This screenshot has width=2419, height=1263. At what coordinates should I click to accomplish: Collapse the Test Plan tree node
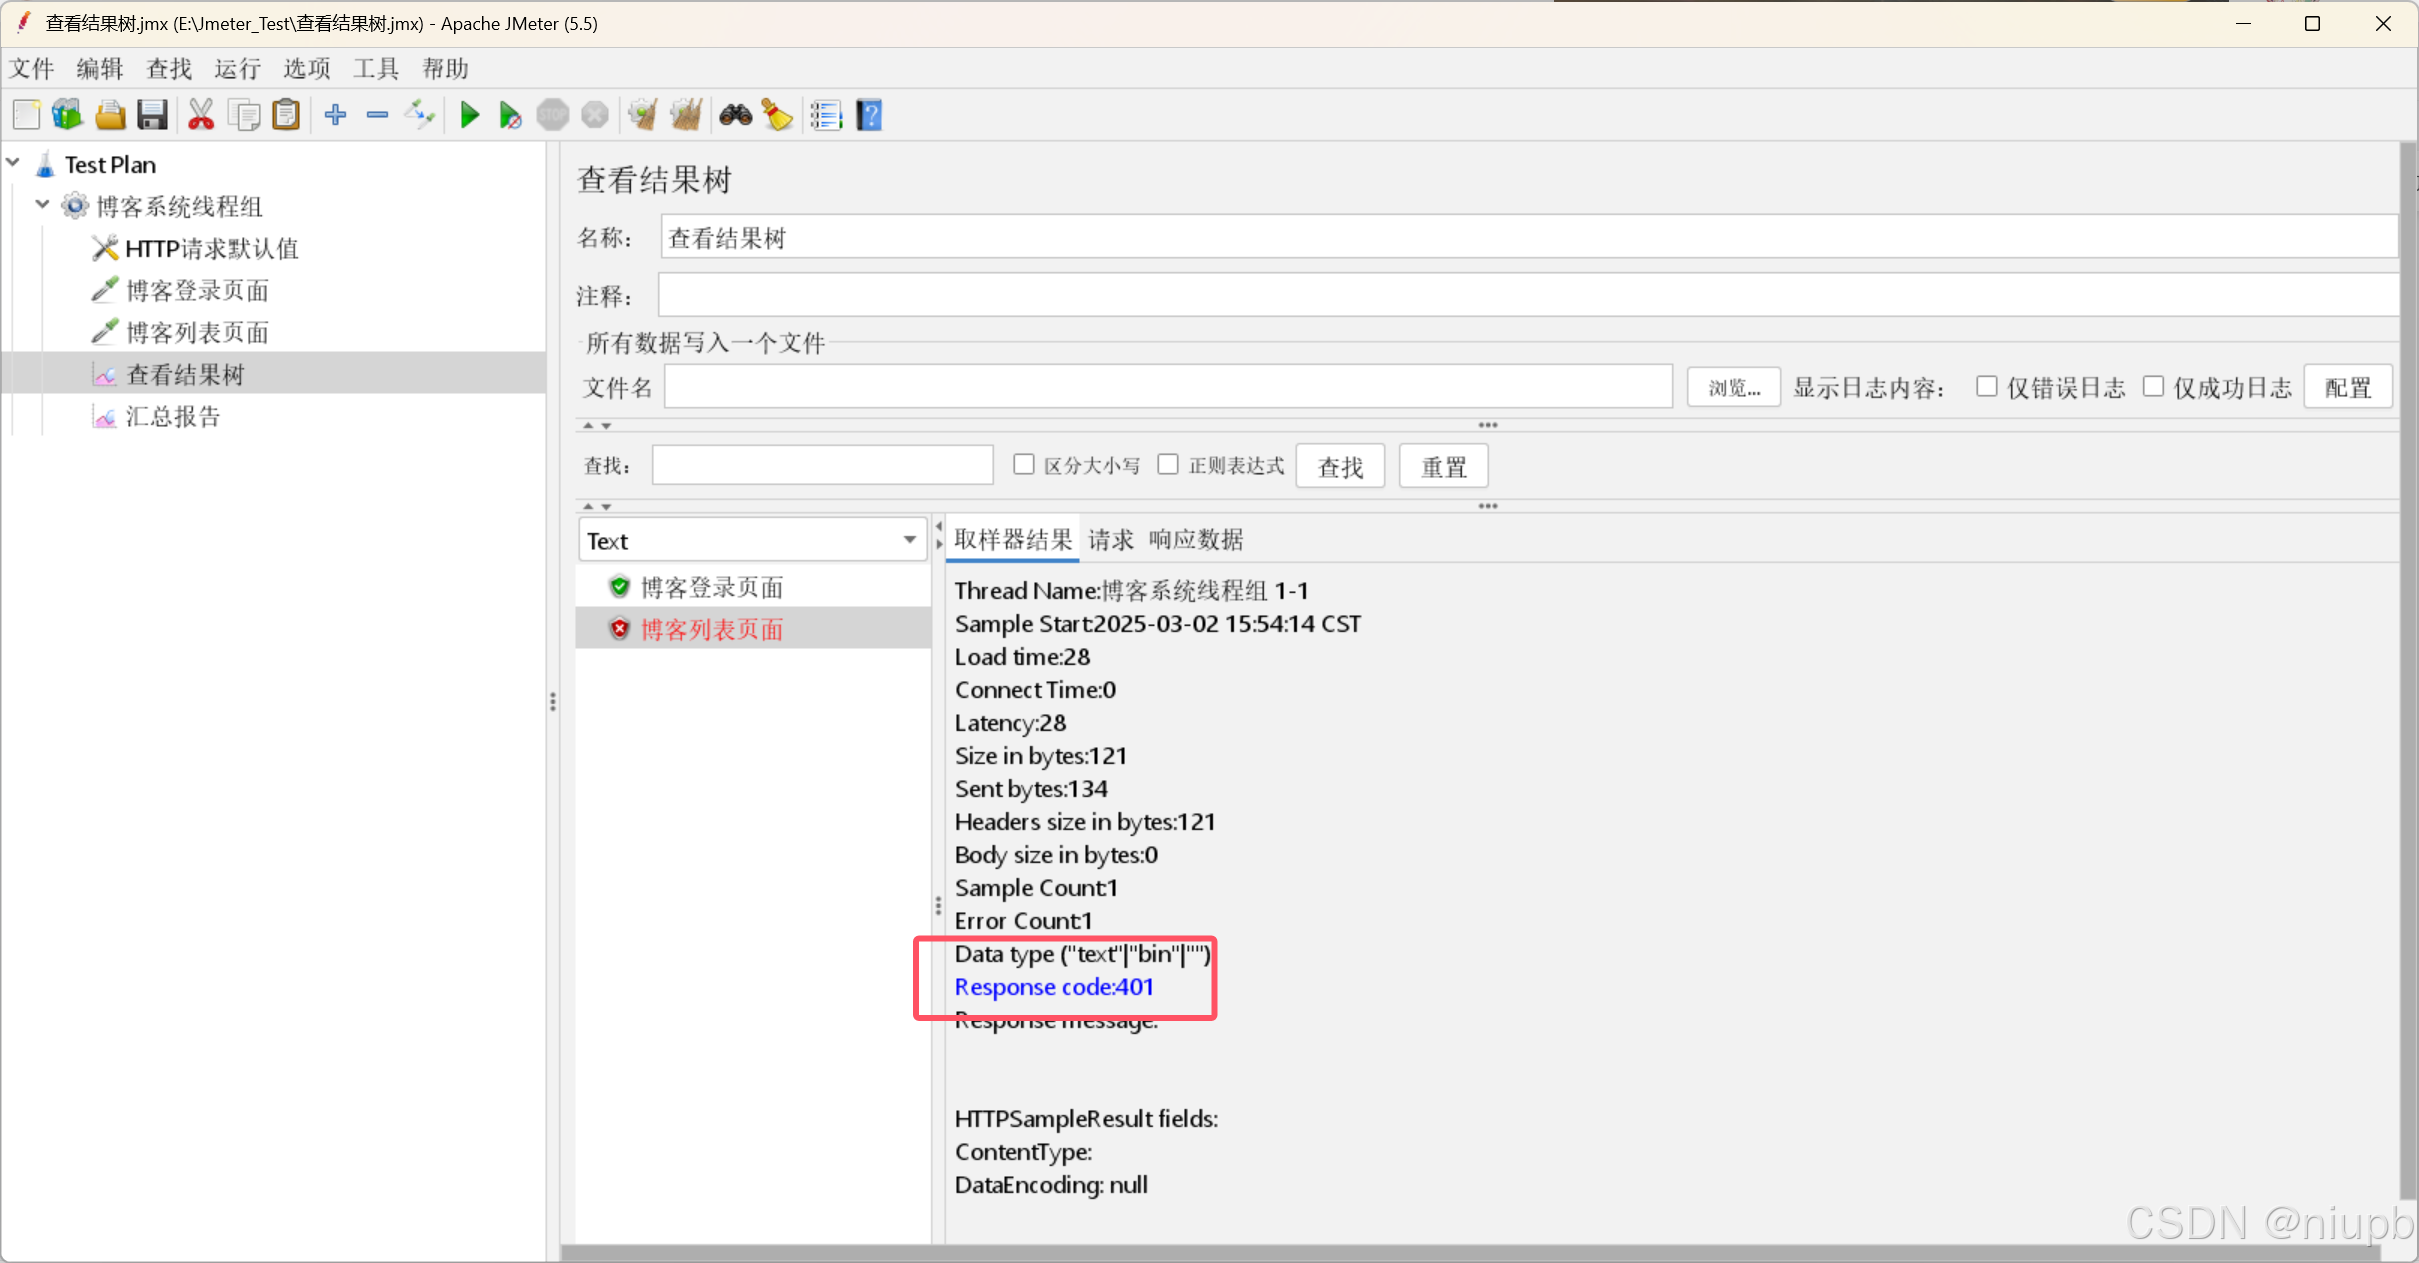[14, 162]
